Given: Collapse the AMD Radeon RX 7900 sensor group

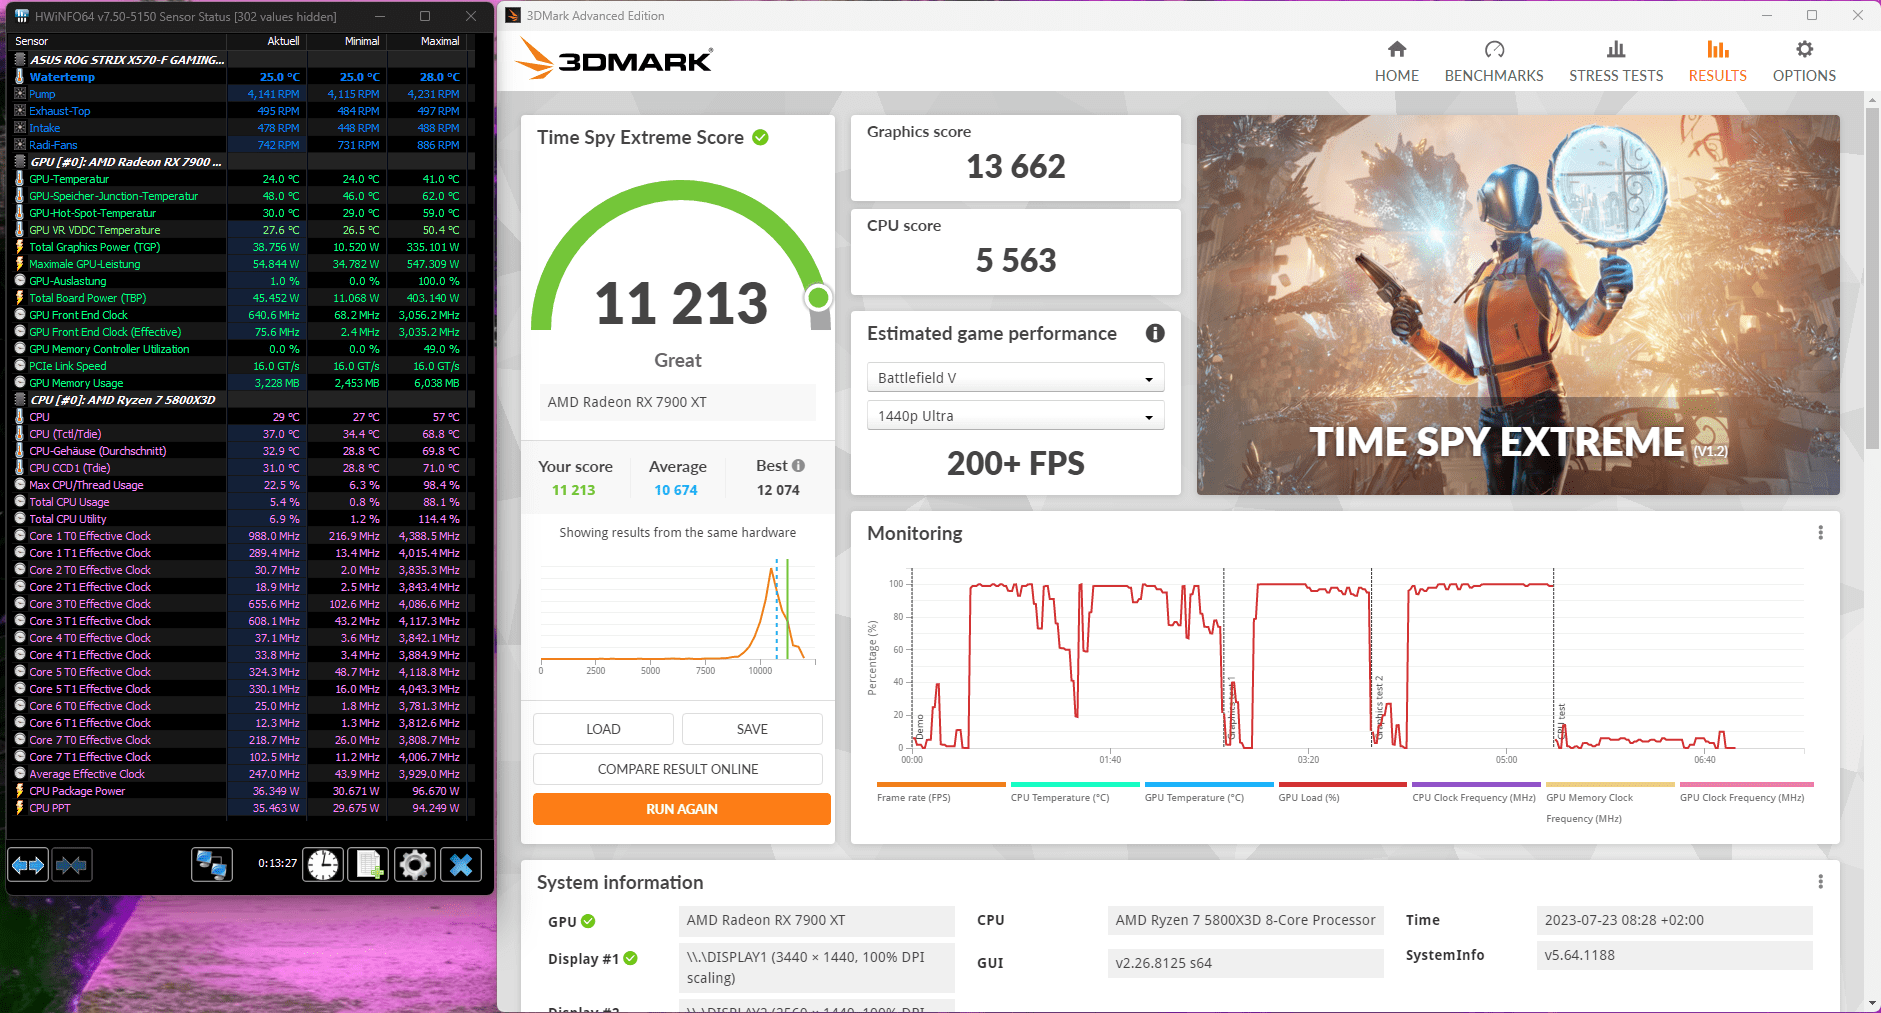Looking at the screenshot, I should point(20,162).
